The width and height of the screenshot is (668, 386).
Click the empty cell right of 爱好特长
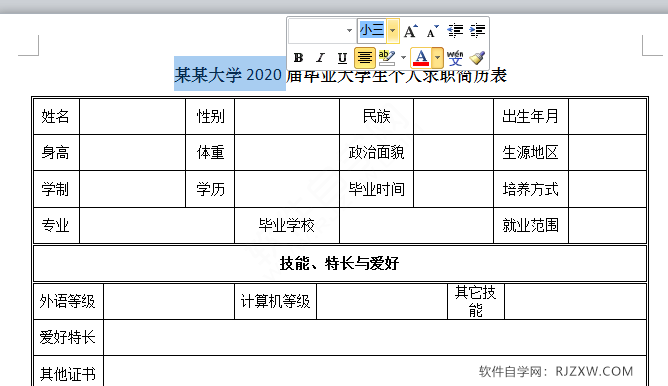375,337
